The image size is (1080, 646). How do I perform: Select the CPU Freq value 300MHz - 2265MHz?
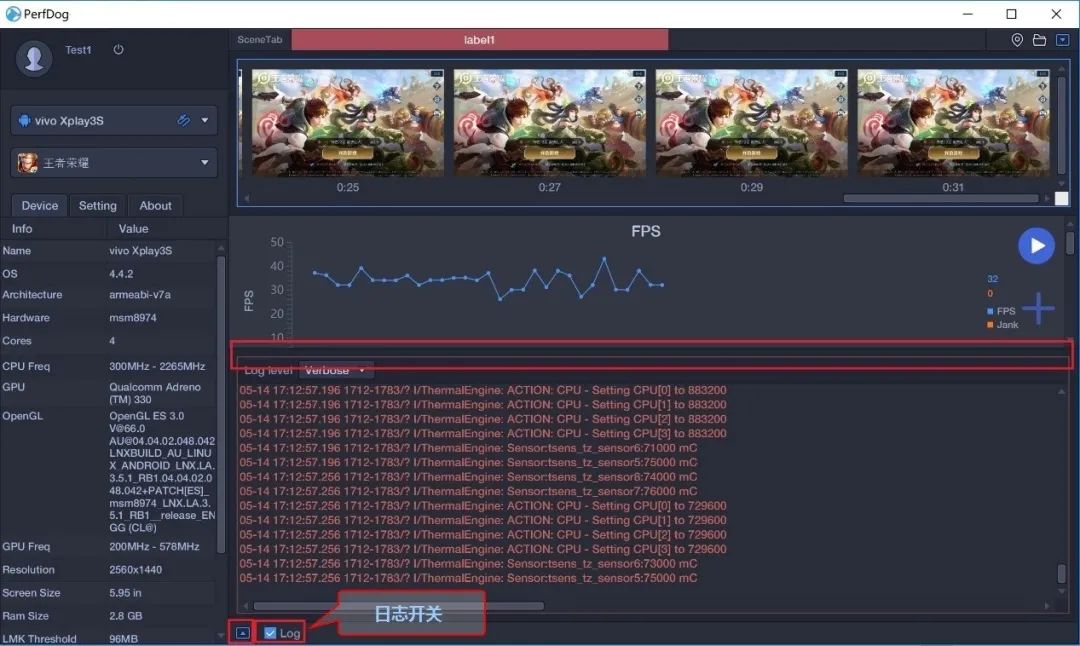(156, 366)
